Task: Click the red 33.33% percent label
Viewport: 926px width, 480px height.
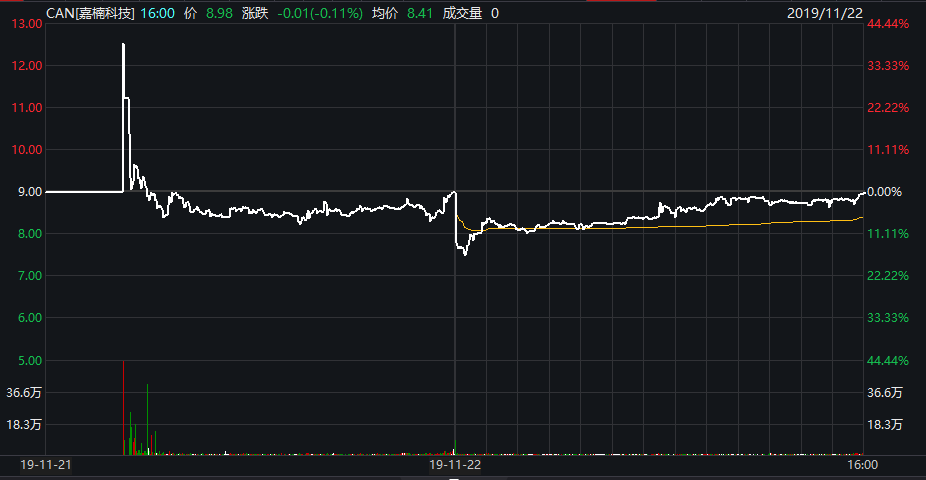Action: (888, 66)
